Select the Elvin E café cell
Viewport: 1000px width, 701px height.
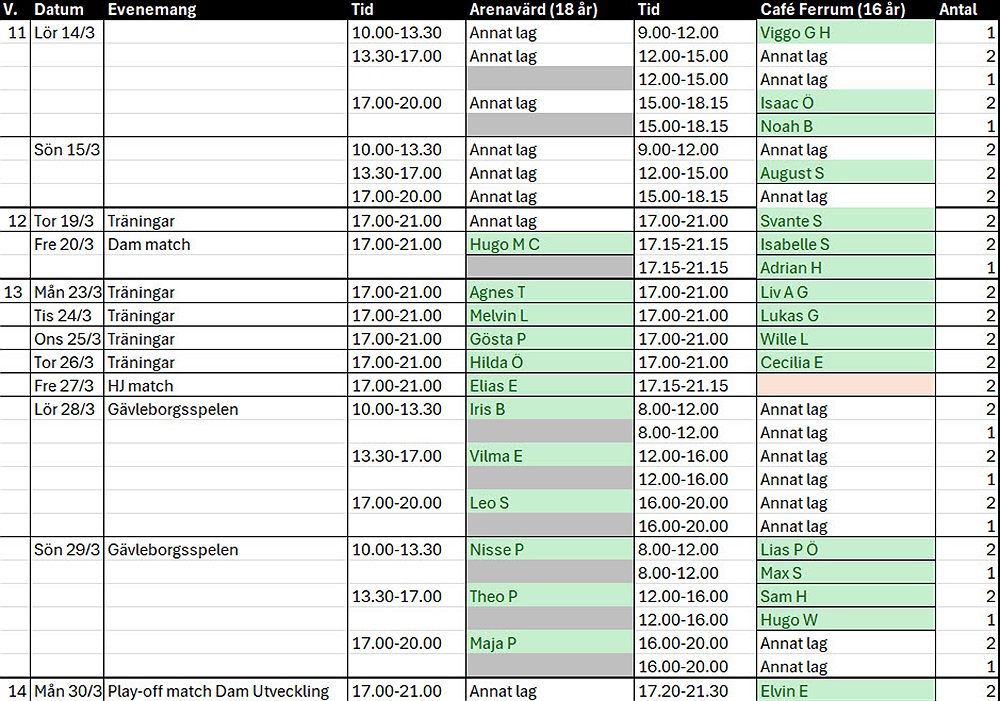coord(845,690)
